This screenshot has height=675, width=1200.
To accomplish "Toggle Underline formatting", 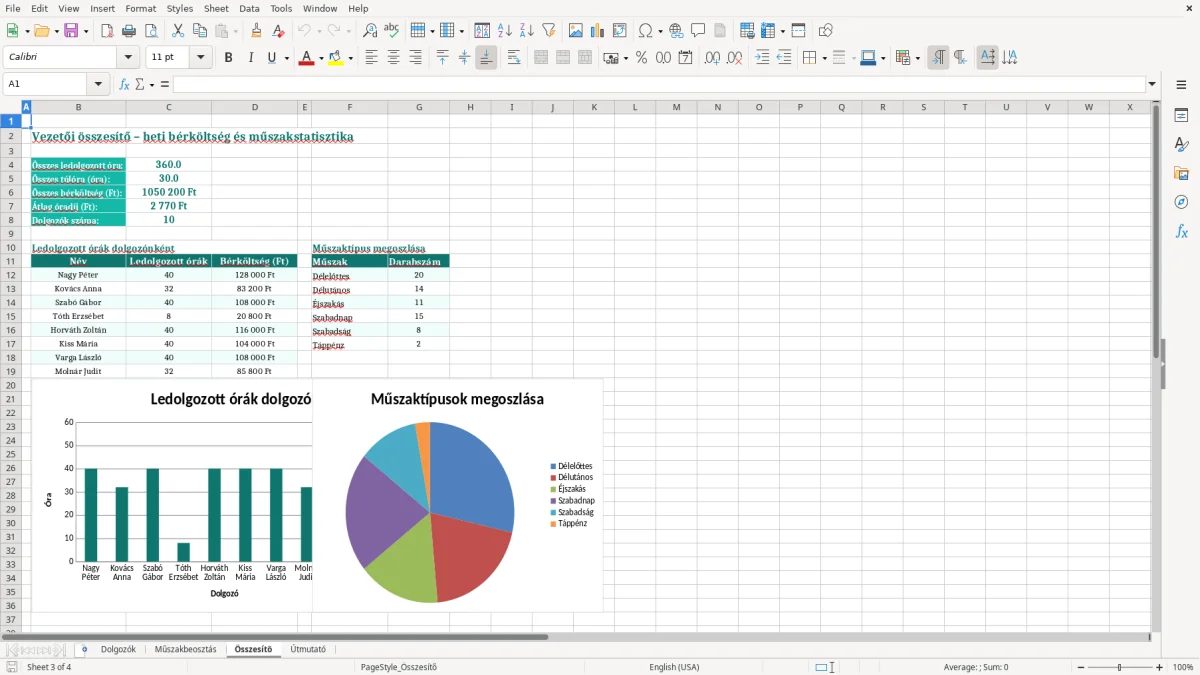I will [271, 58].
